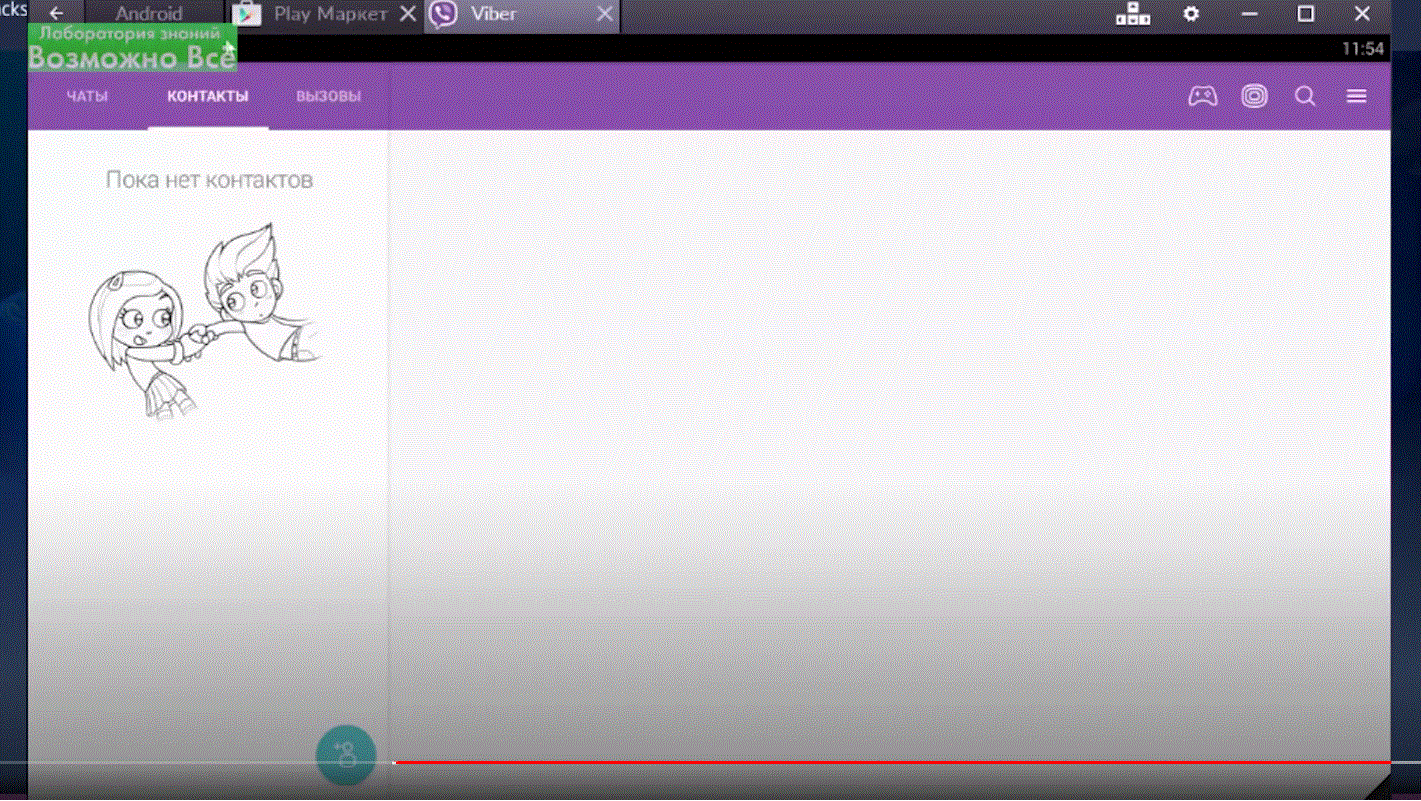Viewport: 1421px width, 801px height.
Task: Close the BlueStacks window
Action: 1362,14
